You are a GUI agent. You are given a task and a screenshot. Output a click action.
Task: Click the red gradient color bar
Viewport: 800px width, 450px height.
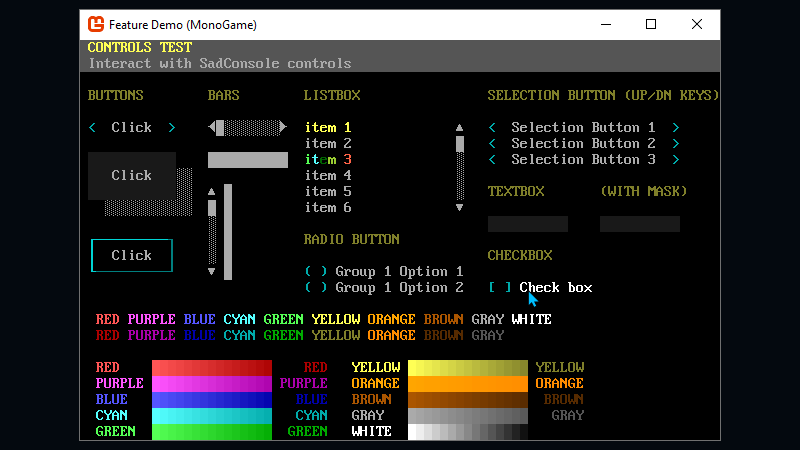coord(212,367)
